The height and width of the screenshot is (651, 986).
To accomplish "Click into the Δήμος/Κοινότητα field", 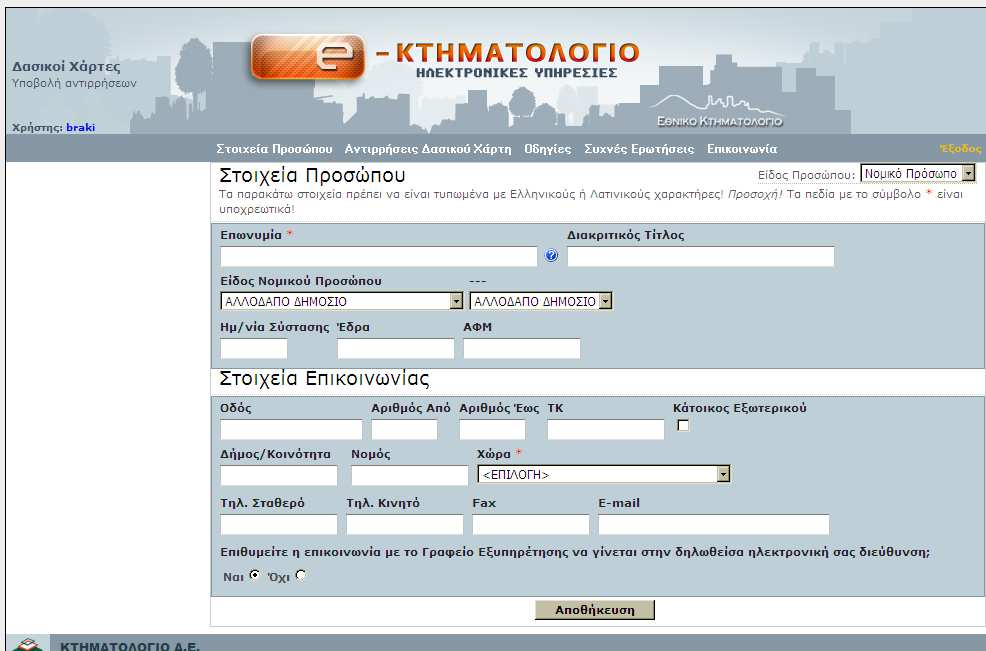I will point(279,476).
